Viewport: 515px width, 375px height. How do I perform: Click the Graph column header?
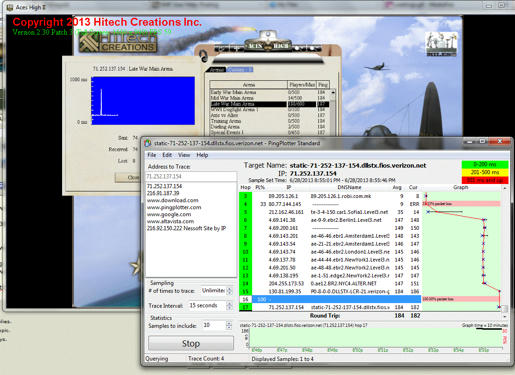point(461,187)
